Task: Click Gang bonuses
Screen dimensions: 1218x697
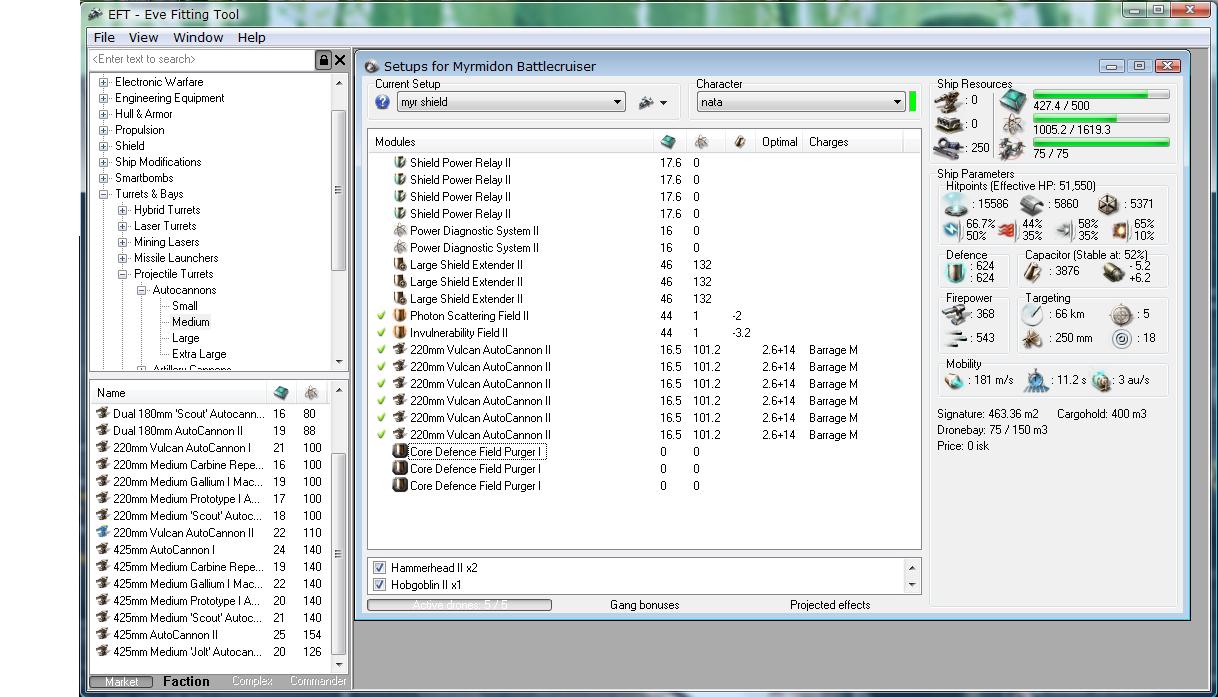Action: pos(644,605)
